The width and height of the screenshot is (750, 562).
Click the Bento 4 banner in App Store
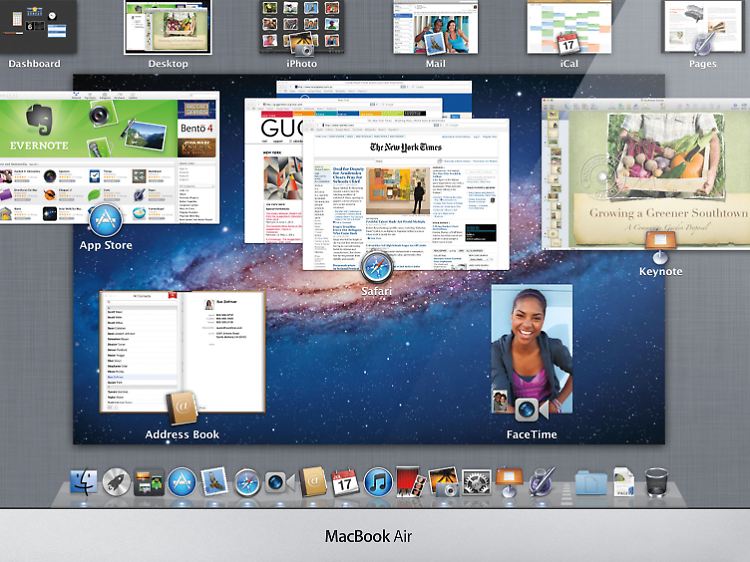(x=197, y=128)
